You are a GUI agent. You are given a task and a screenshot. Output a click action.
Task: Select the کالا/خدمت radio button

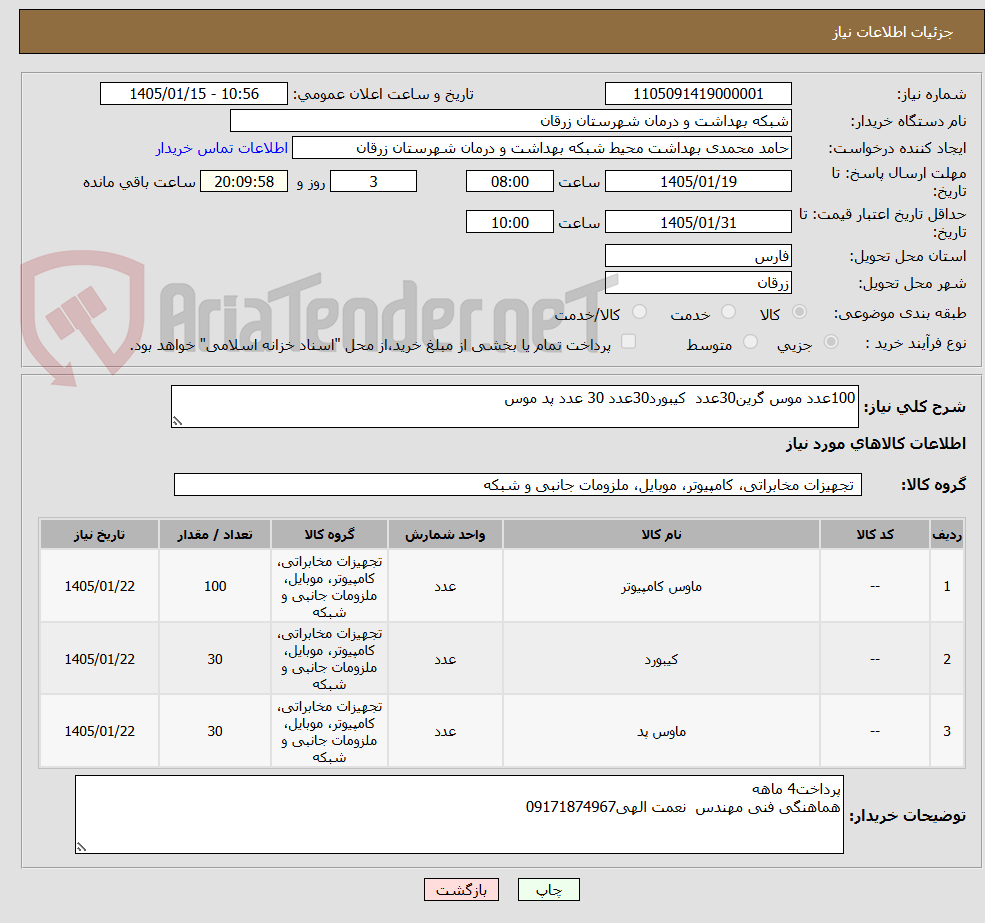[639, 312]
